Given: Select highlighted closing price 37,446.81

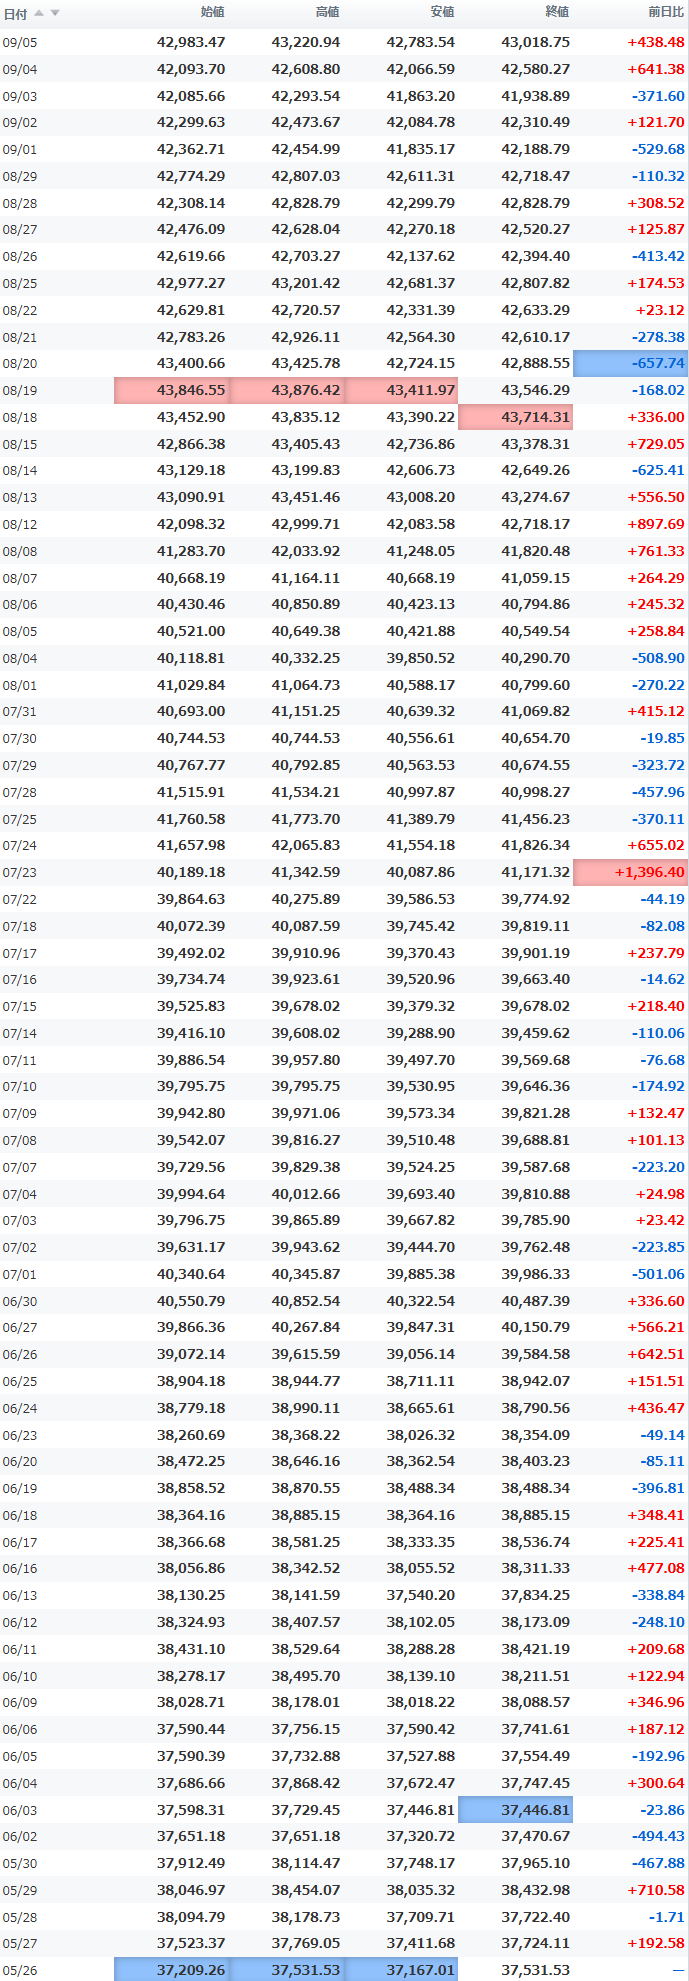Looking at the screenshot, I should click(516, 1810).
